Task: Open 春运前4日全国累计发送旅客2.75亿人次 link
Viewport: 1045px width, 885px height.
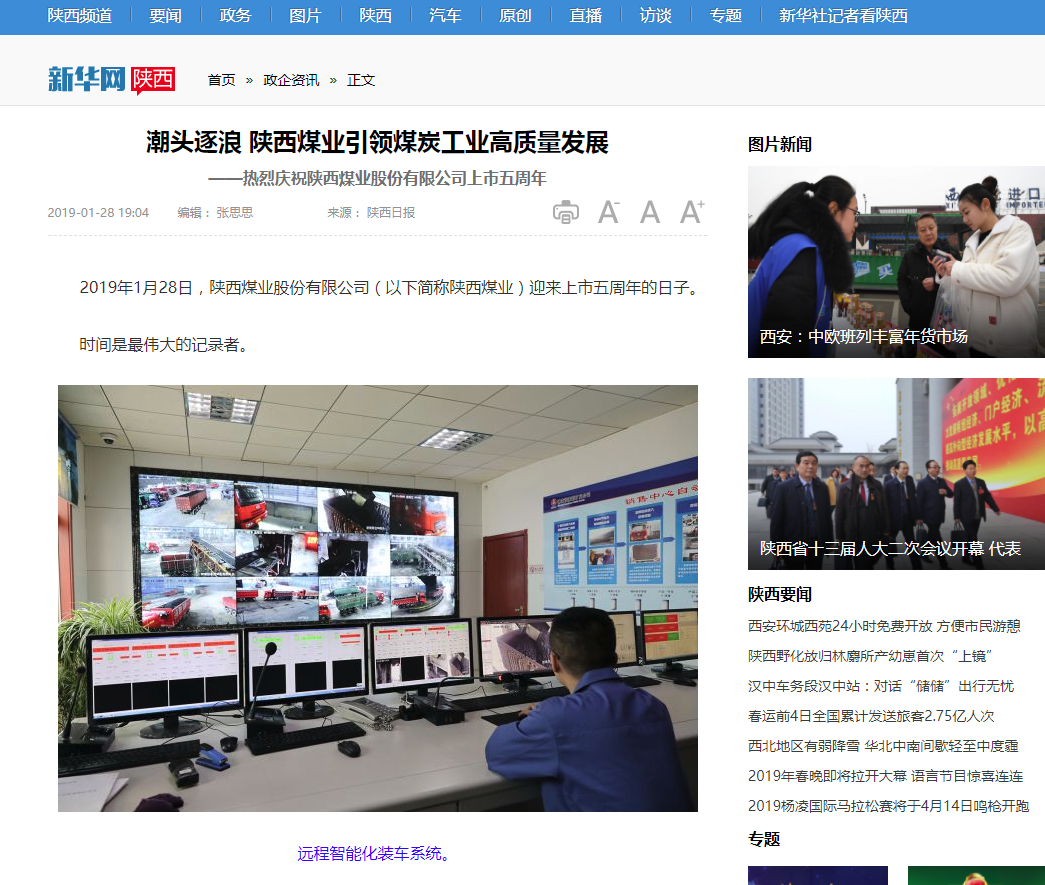Action: pos(871,716)
